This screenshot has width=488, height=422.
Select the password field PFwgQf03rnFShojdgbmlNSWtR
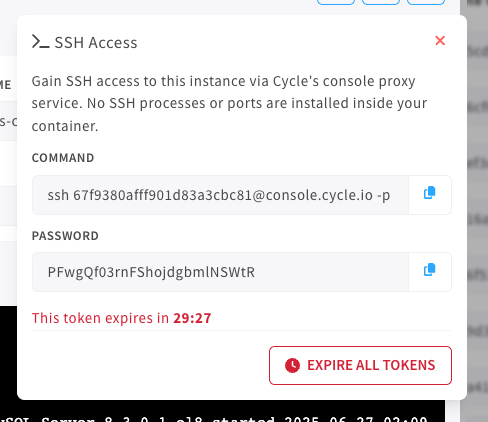(220, 272)
